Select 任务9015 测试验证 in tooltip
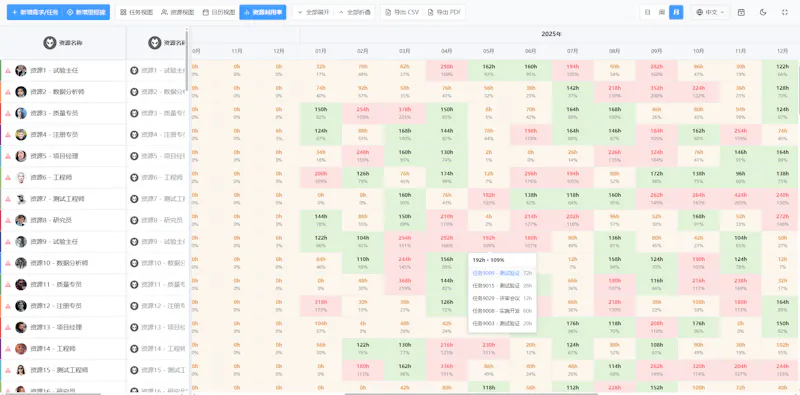This screenshot has width=800, height=395. coord(502,286)
